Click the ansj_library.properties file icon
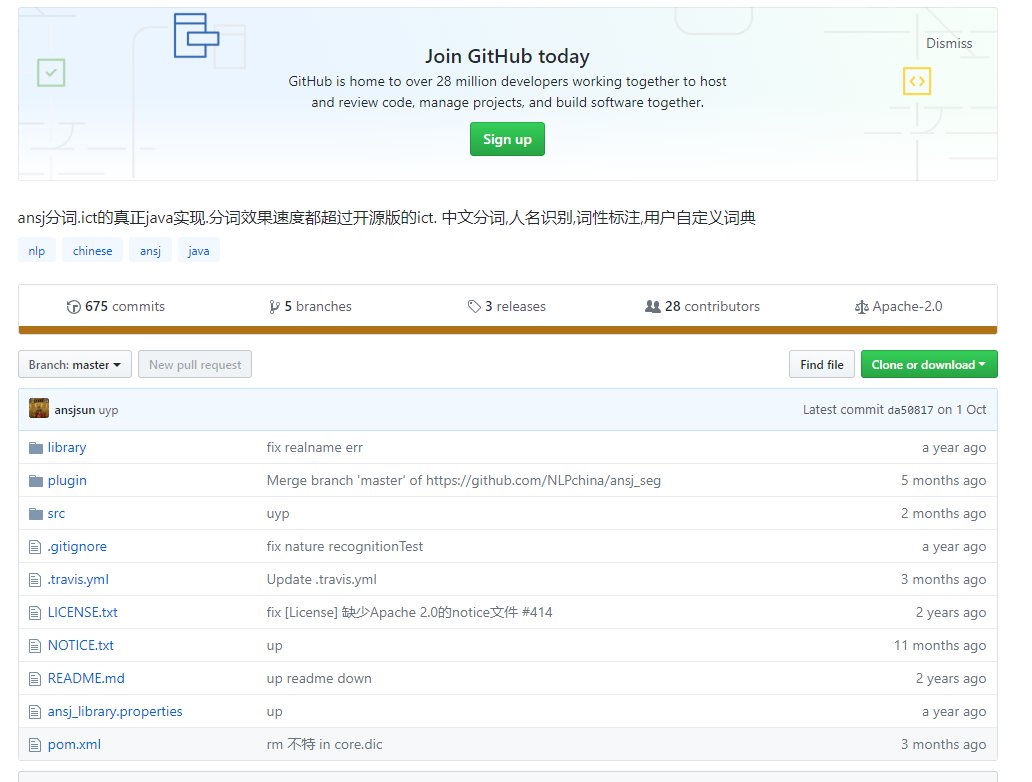 click(35, 712)
